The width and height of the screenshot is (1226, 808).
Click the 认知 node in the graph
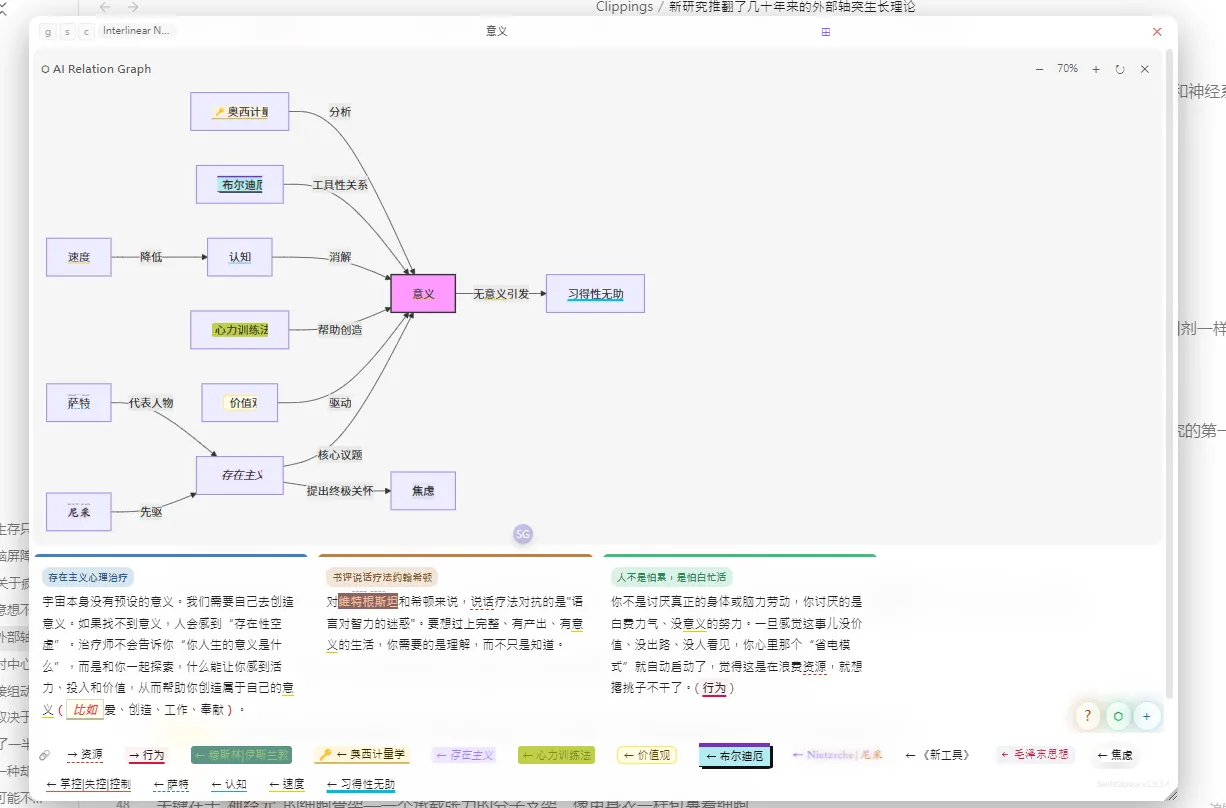pos(240,257)
